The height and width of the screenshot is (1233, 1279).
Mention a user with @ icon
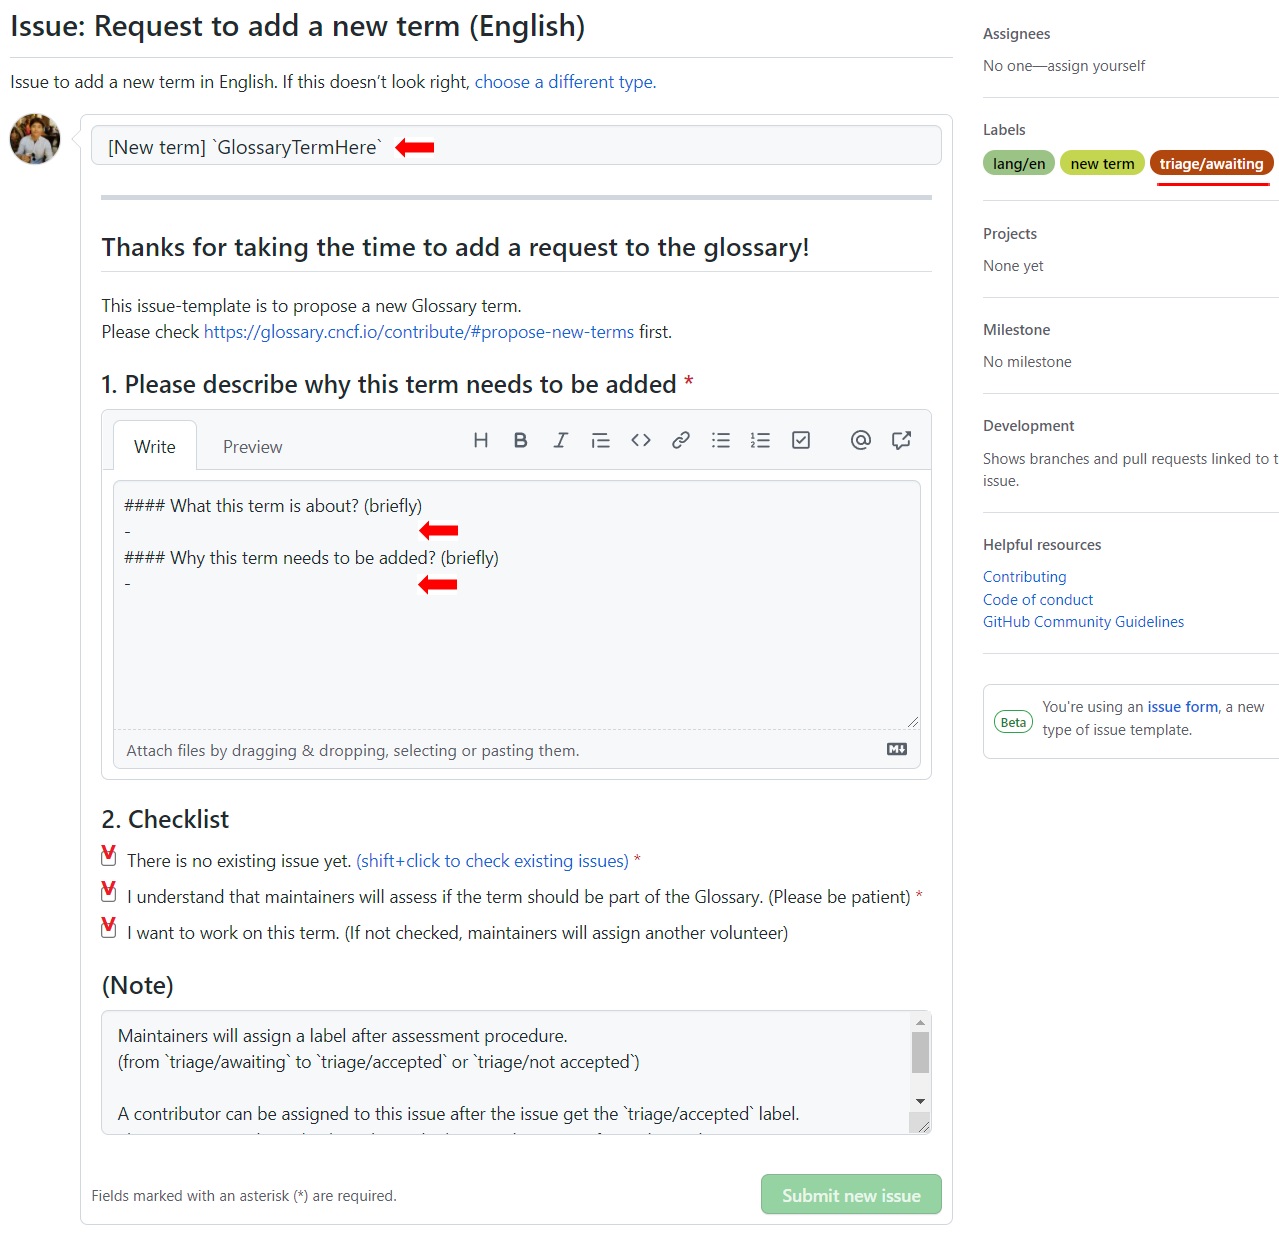860,440
